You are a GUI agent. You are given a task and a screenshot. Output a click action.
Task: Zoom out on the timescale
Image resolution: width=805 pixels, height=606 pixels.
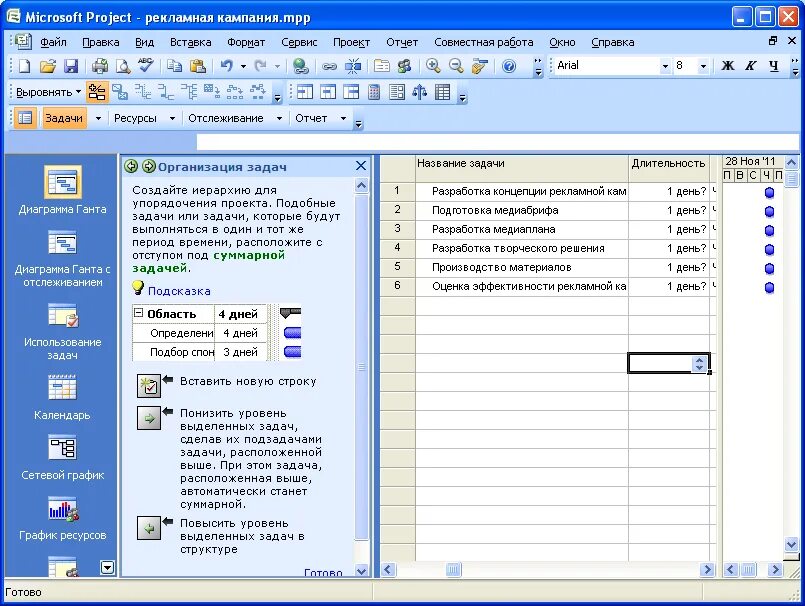pos(456,66)
